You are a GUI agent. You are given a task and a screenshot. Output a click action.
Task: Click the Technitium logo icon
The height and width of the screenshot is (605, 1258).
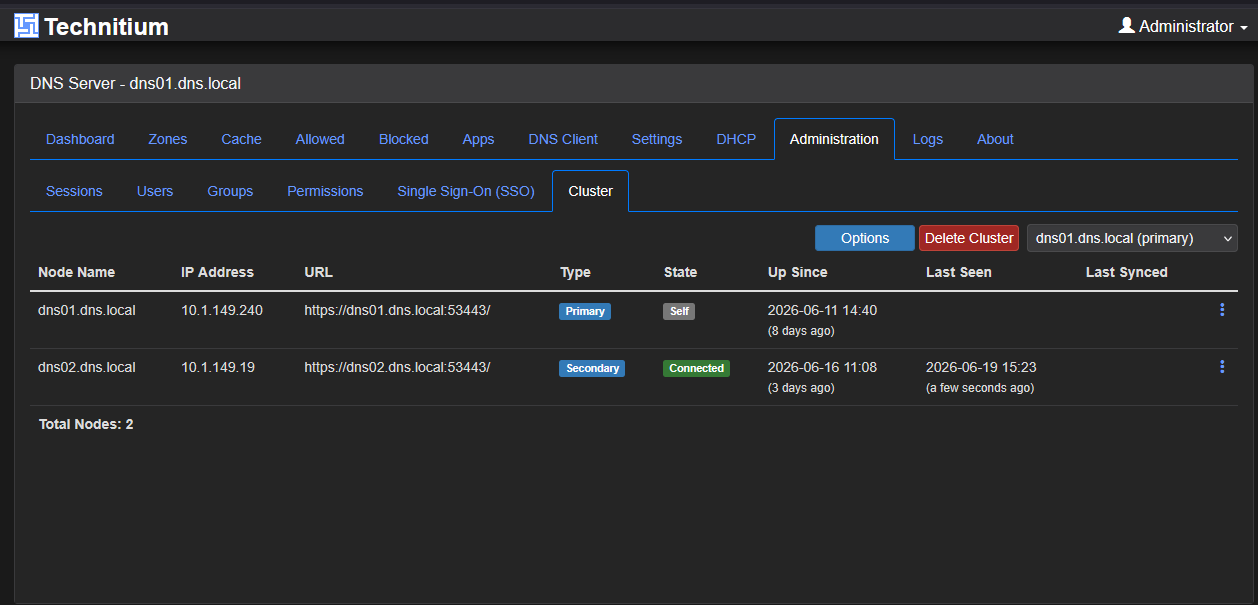point(26,26)
